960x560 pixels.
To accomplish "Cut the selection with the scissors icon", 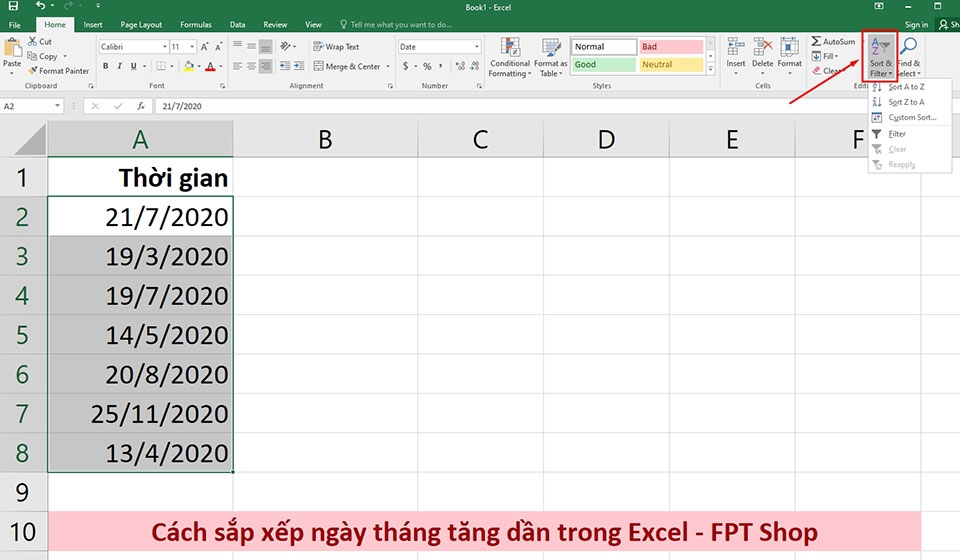I will (32, 41).
